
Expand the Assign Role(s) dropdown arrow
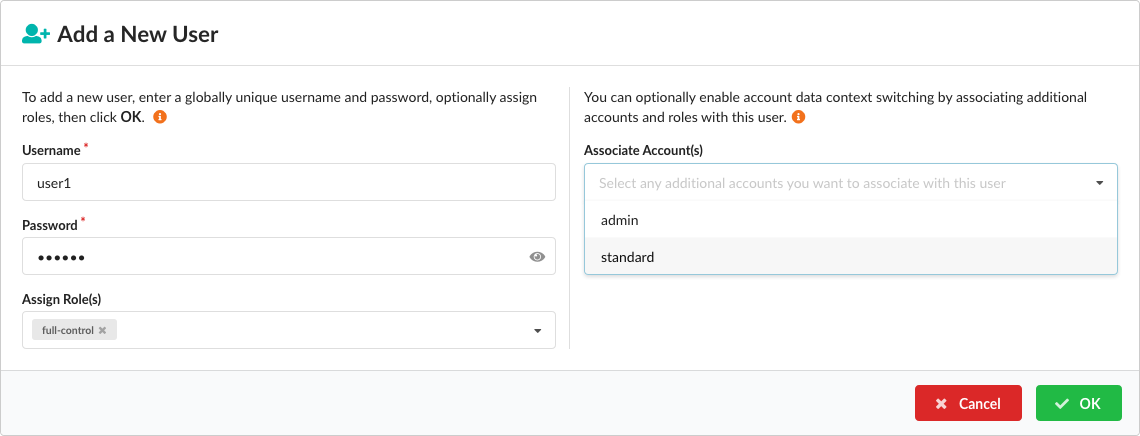(x=537, y=331)
